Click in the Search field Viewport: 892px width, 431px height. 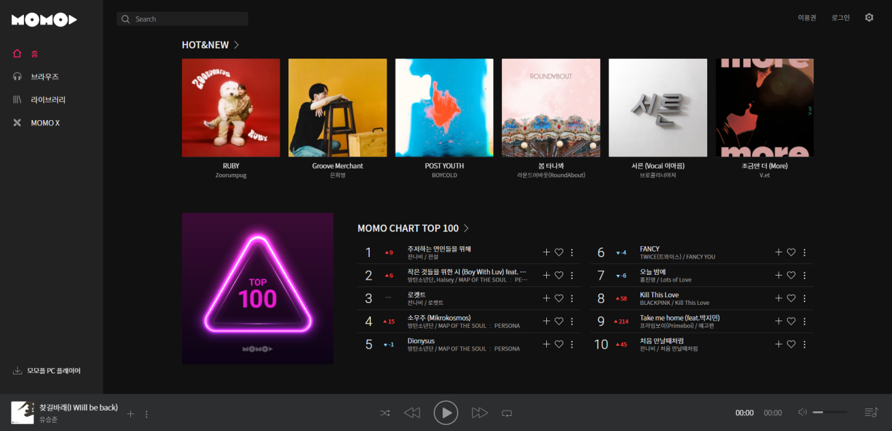pyautogui.click(x=182, y=19)
